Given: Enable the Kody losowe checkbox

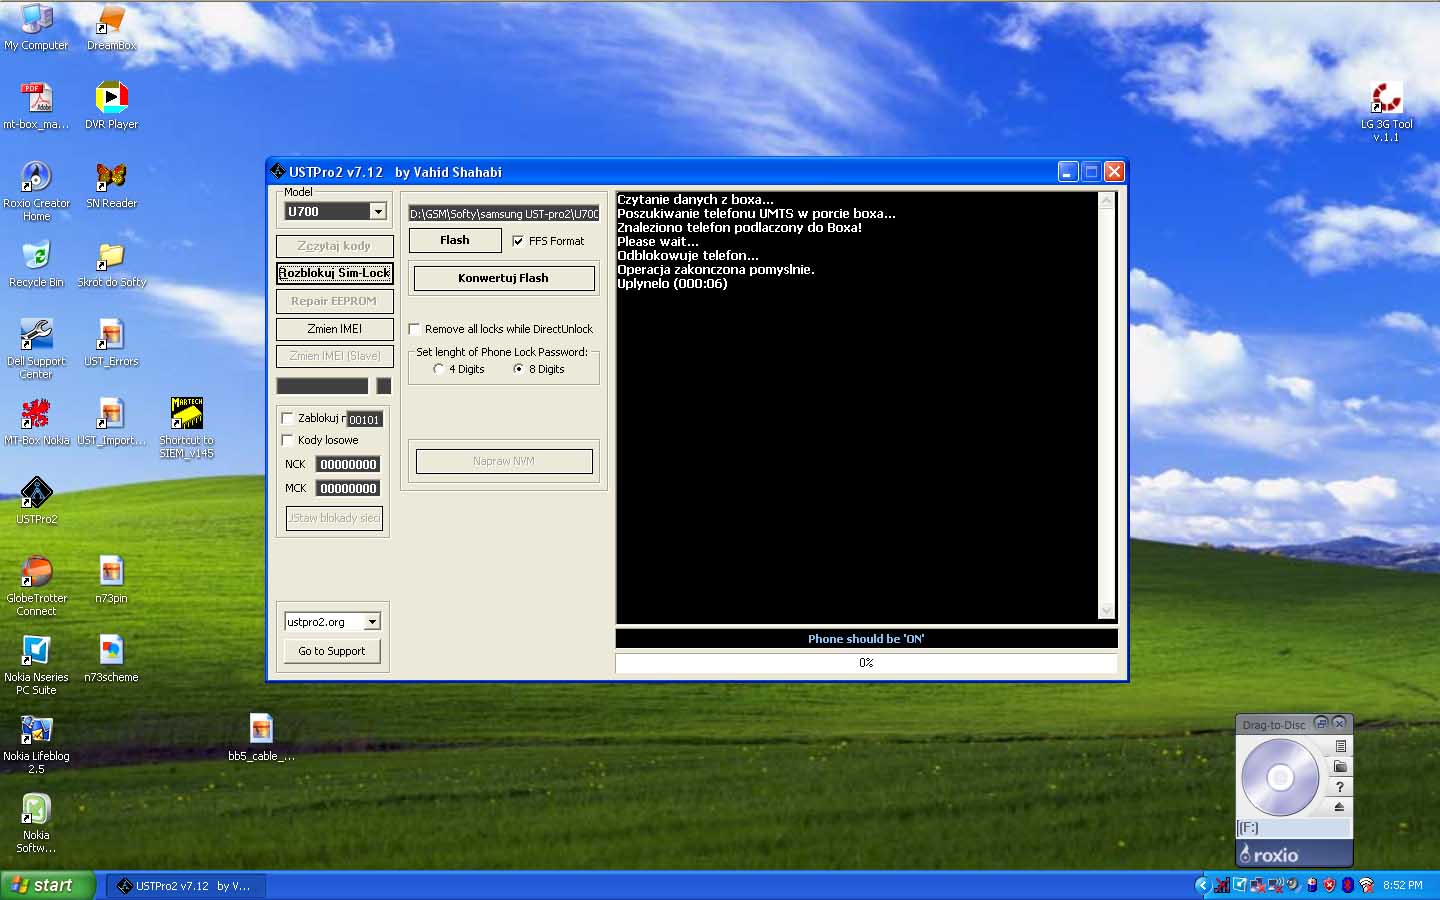Looking at the screenshot, I should click(x=288, y=440).
